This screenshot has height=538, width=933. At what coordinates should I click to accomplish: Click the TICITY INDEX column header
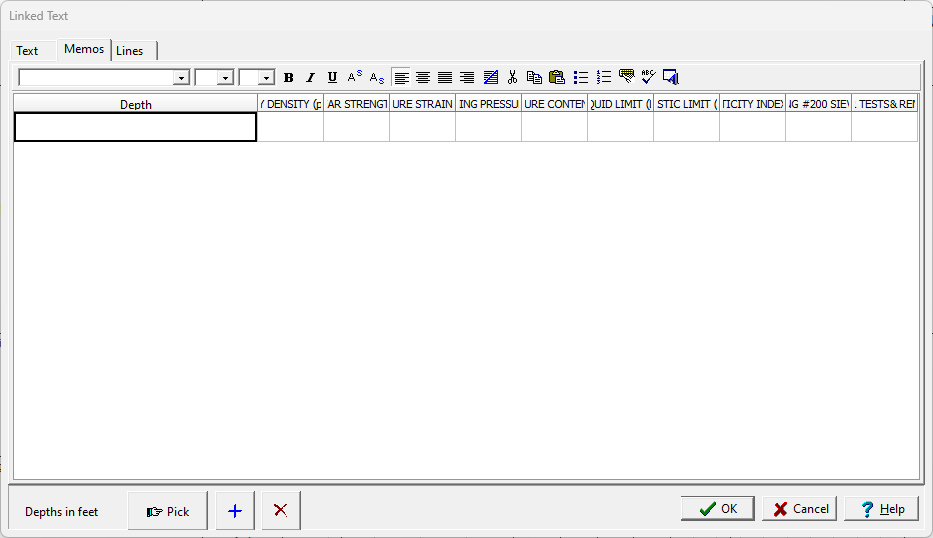pyautogui.click(x=753, y=104)
